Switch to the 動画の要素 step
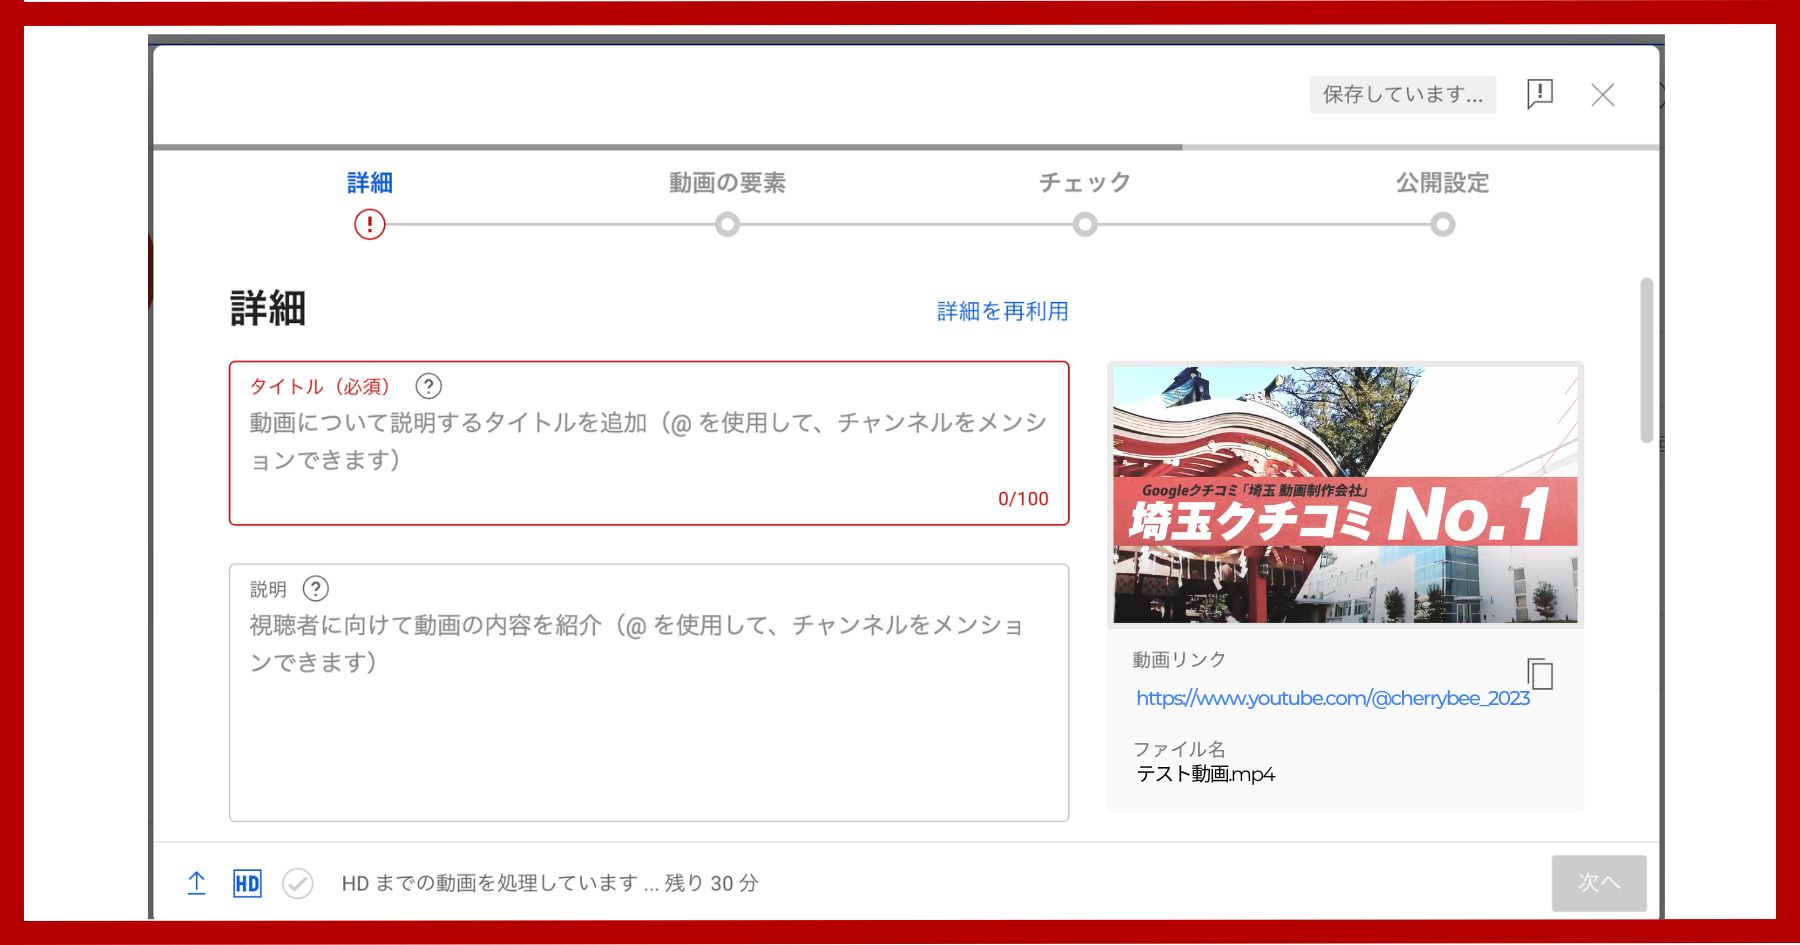The image size is (1800, 945). click(x=727, y=183)
